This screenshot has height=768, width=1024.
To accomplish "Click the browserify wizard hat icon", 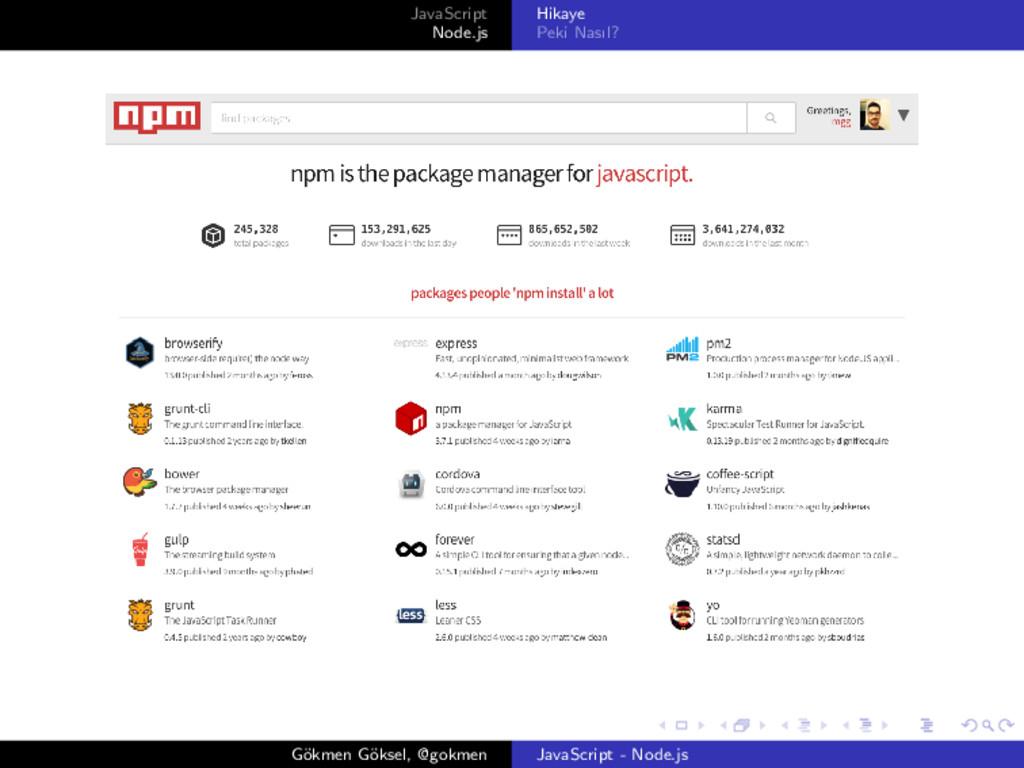I will tap(139, 353).
